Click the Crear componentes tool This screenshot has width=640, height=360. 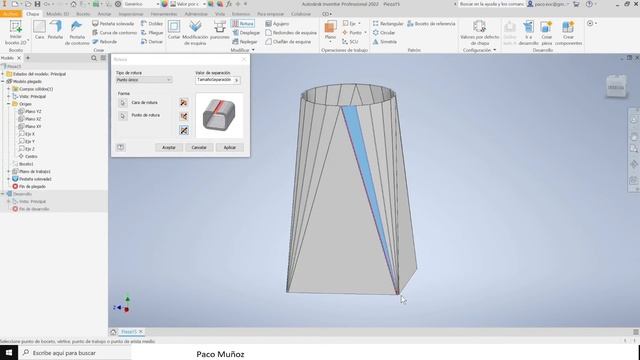point(568,32)
